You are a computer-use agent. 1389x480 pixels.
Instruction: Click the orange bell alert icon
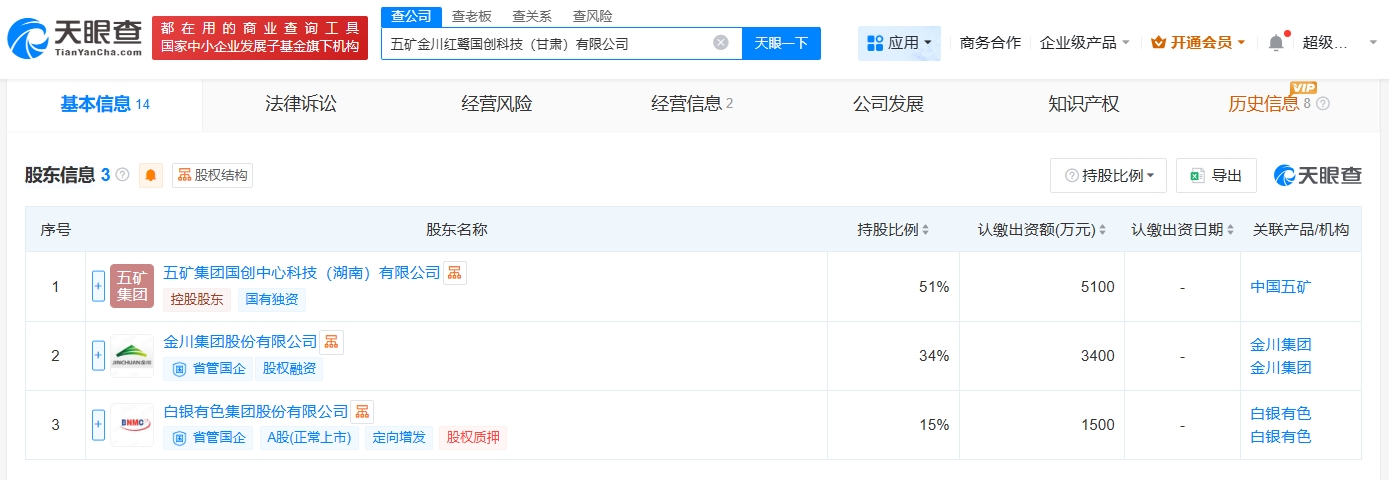[151, 175]
